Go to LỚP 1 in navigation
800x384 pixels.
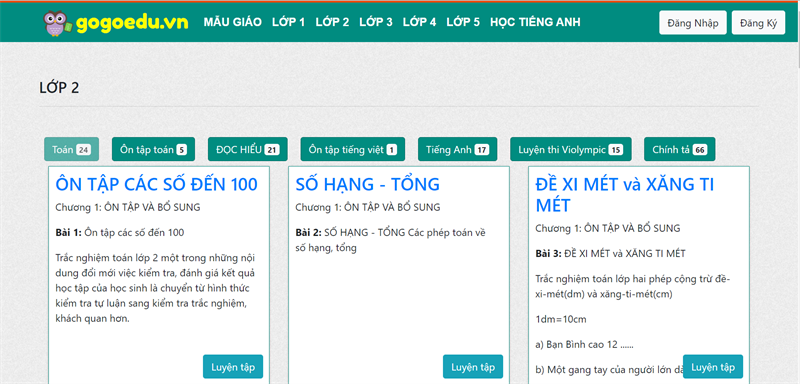coord(288,22)
